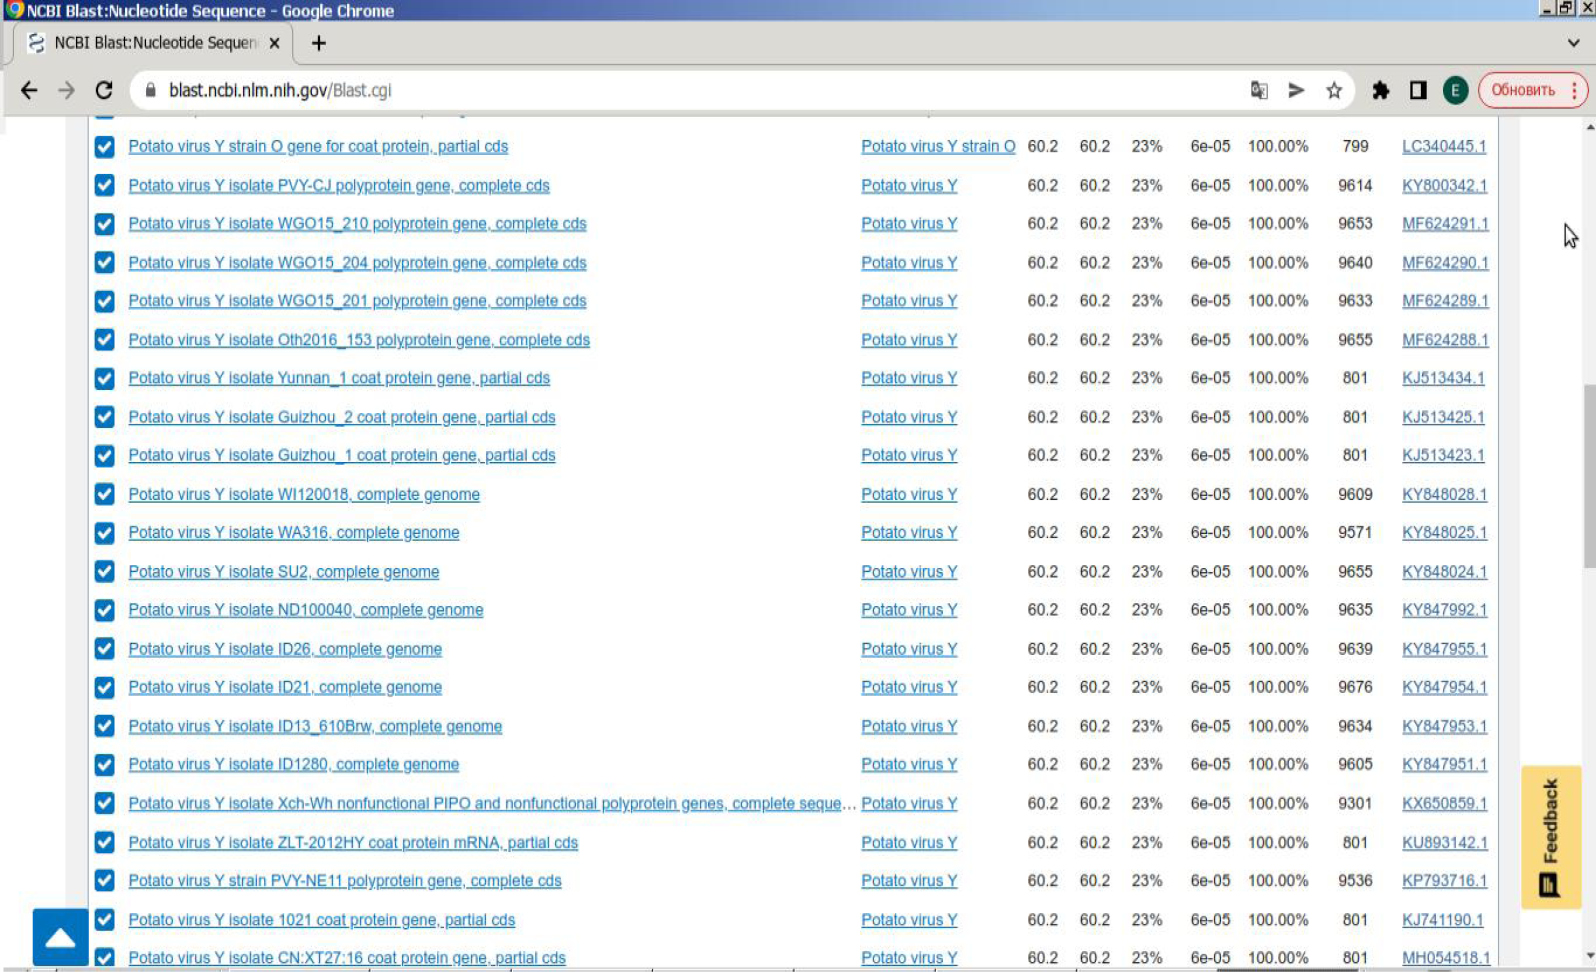Click the address bar URL field
The height and width of the screenshot is (972, 1596).
pyautogui.click(x=700, y=90)
